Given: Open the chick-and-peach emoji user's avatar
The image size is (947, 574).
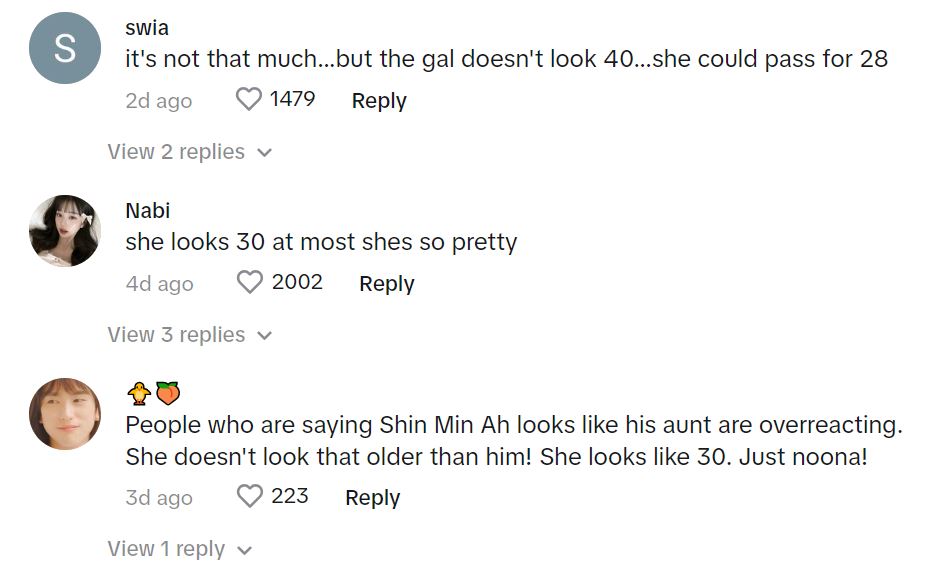Looking at the screenshot, I should tap(65, 414).
